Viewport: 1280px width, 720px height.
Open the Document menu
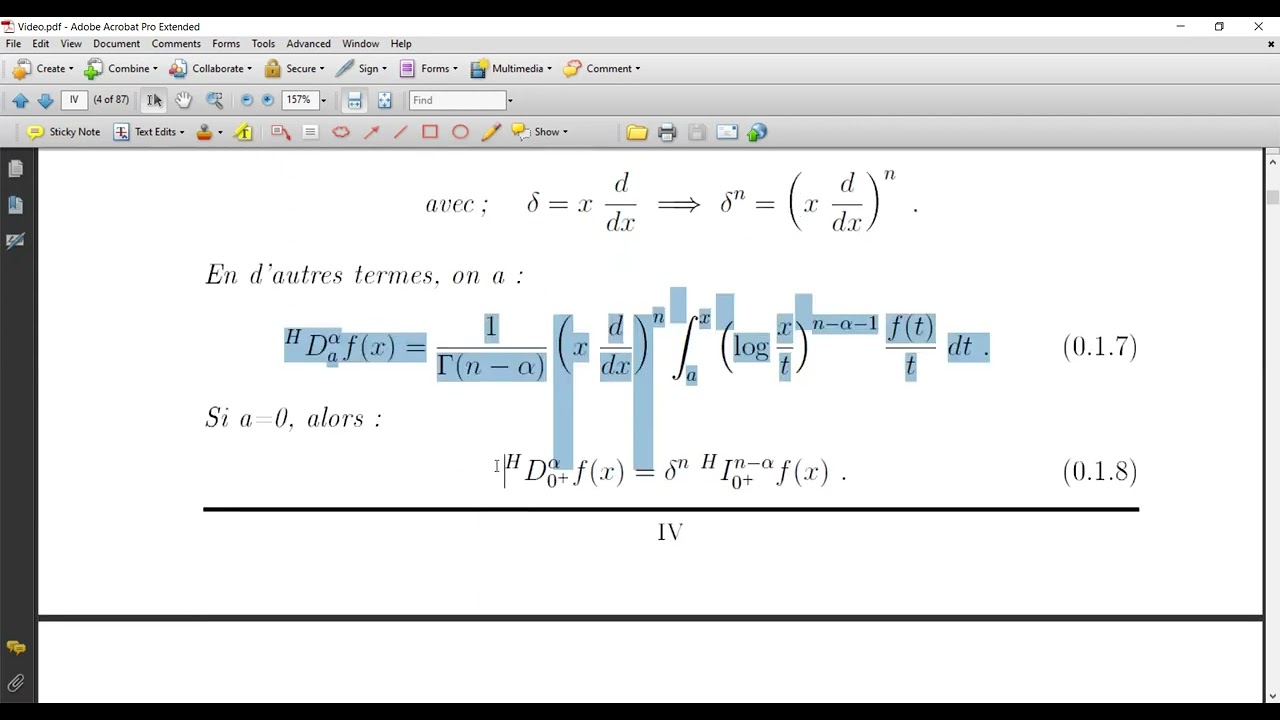point(116,44)
